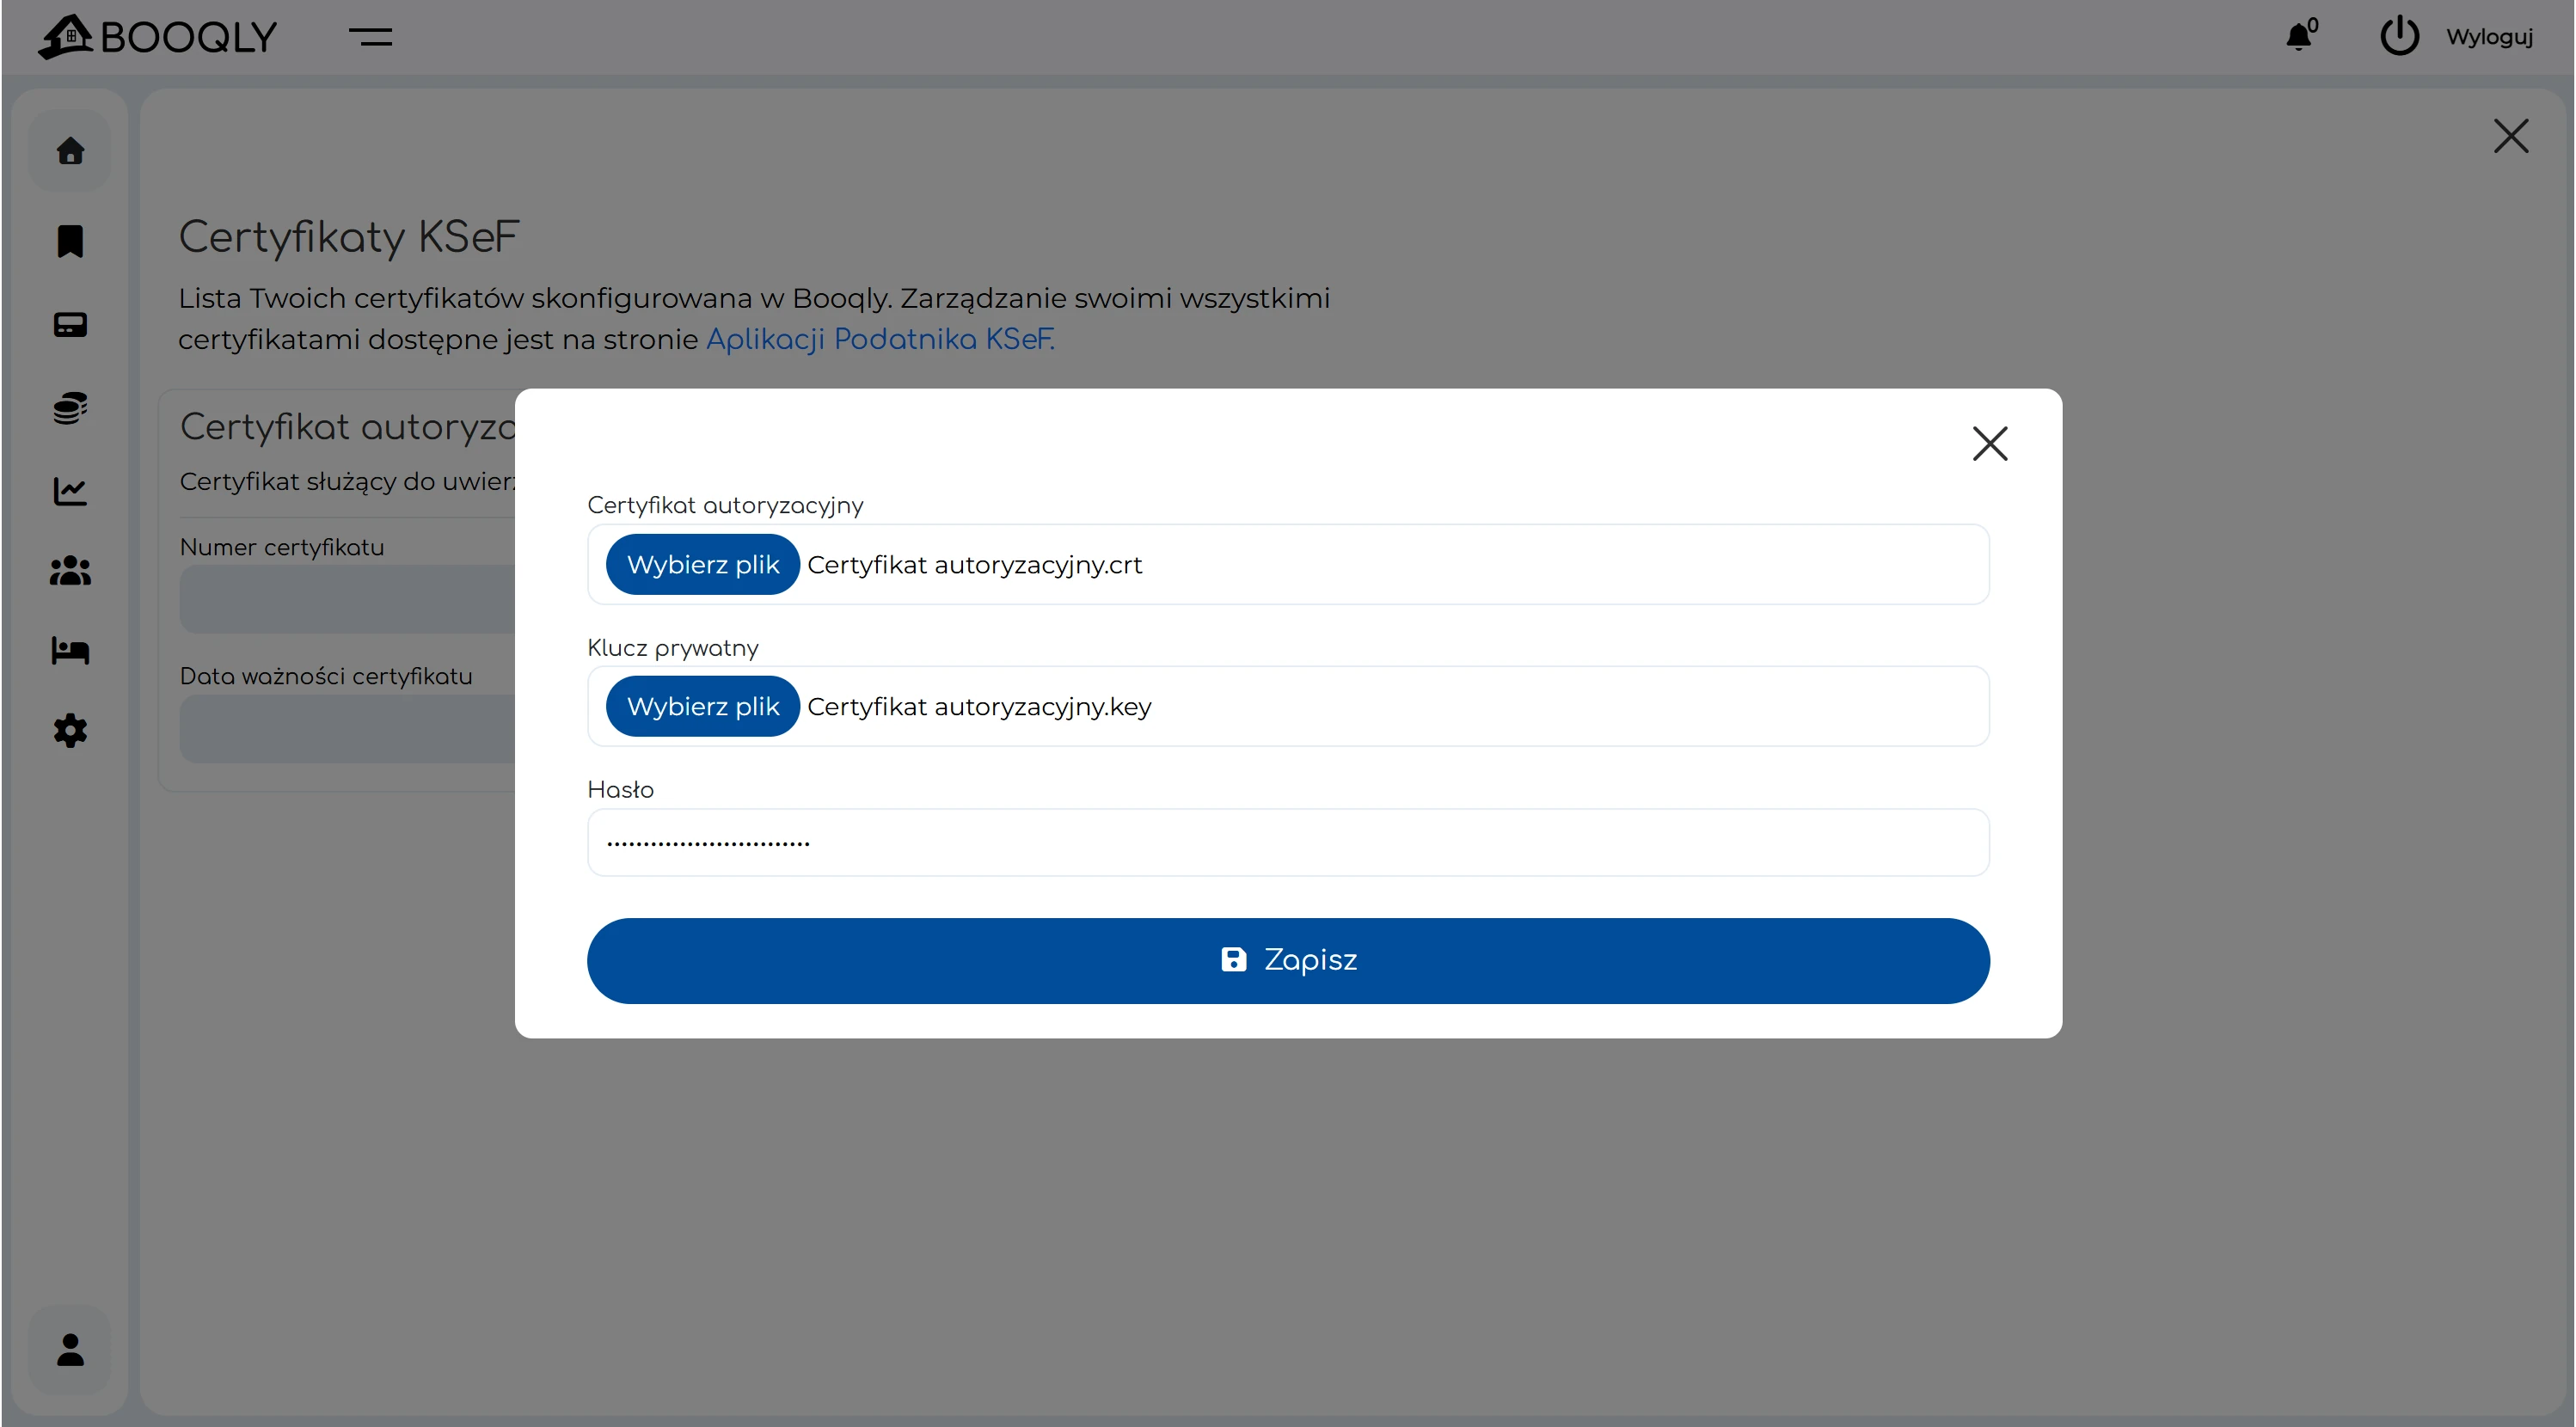This screenshot has height=1427, width=2576.
Task: Open the guests group sidebar icon
Action: click(x=70, y=571)
